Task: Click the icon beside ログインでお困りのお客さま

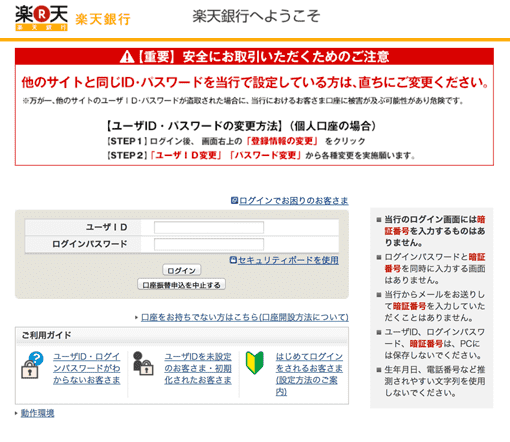Action: pyautogui.click(x=234, y=200)
